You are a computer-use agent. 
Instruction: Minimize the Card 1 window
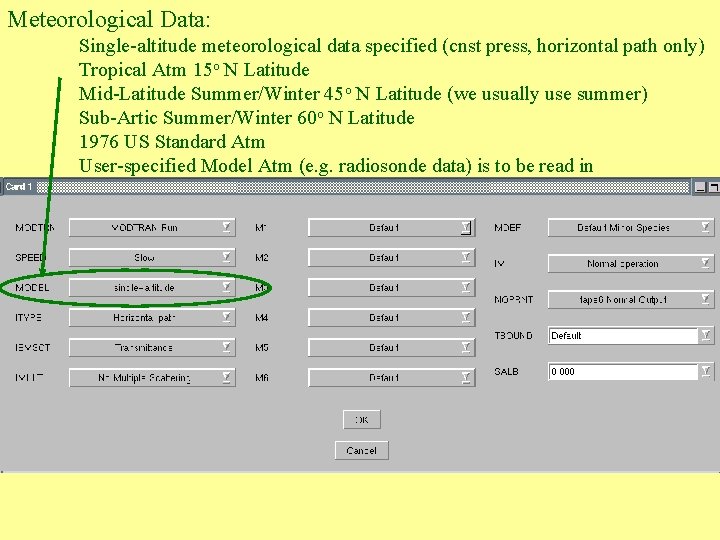click(700, 187)
